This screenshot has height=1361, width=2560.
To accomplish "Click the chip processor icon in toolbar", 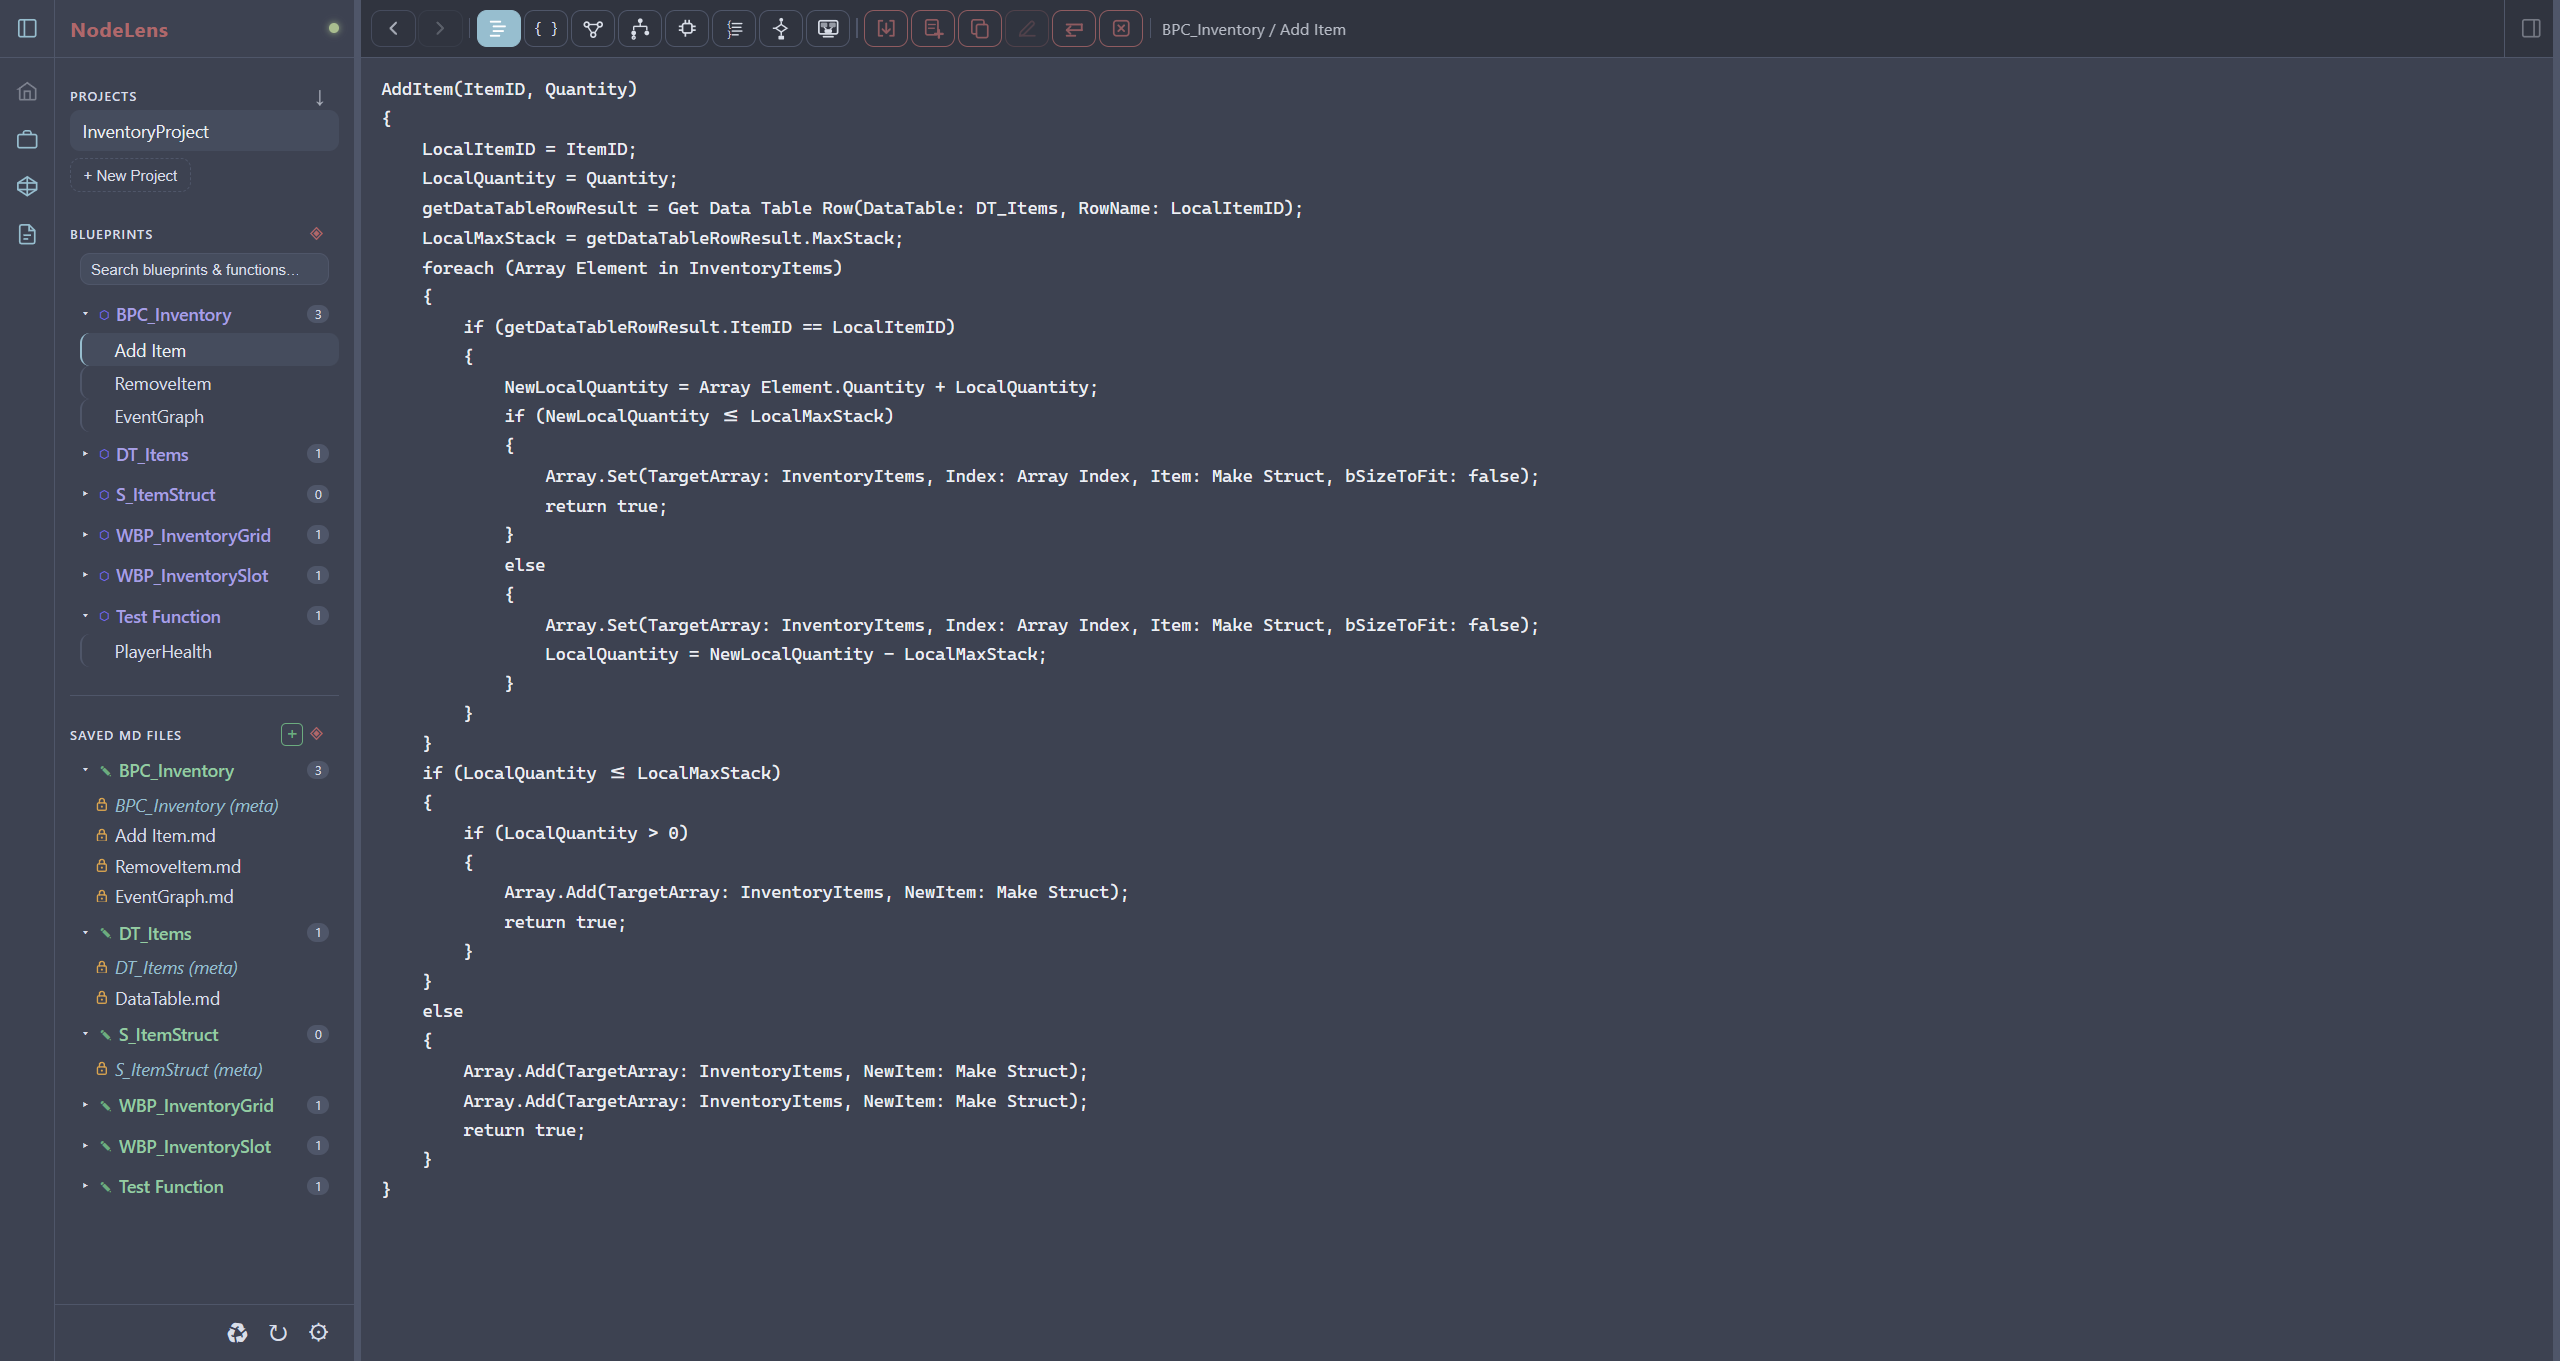I will 687,29.
